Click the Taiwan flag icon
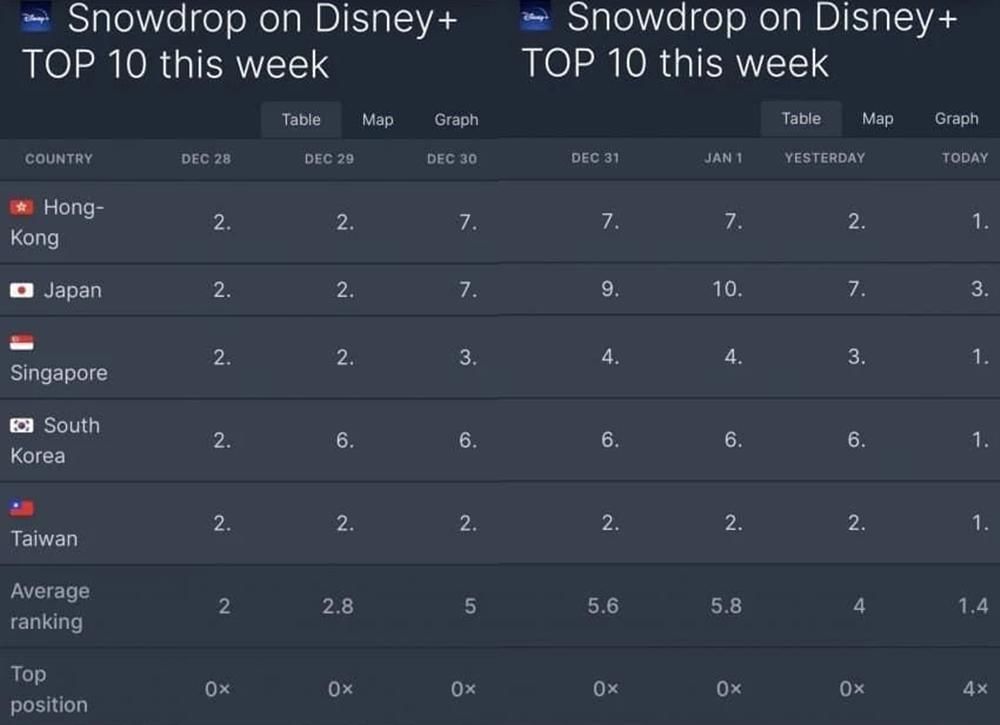1000x725 pixels. (x=22, y=508)
